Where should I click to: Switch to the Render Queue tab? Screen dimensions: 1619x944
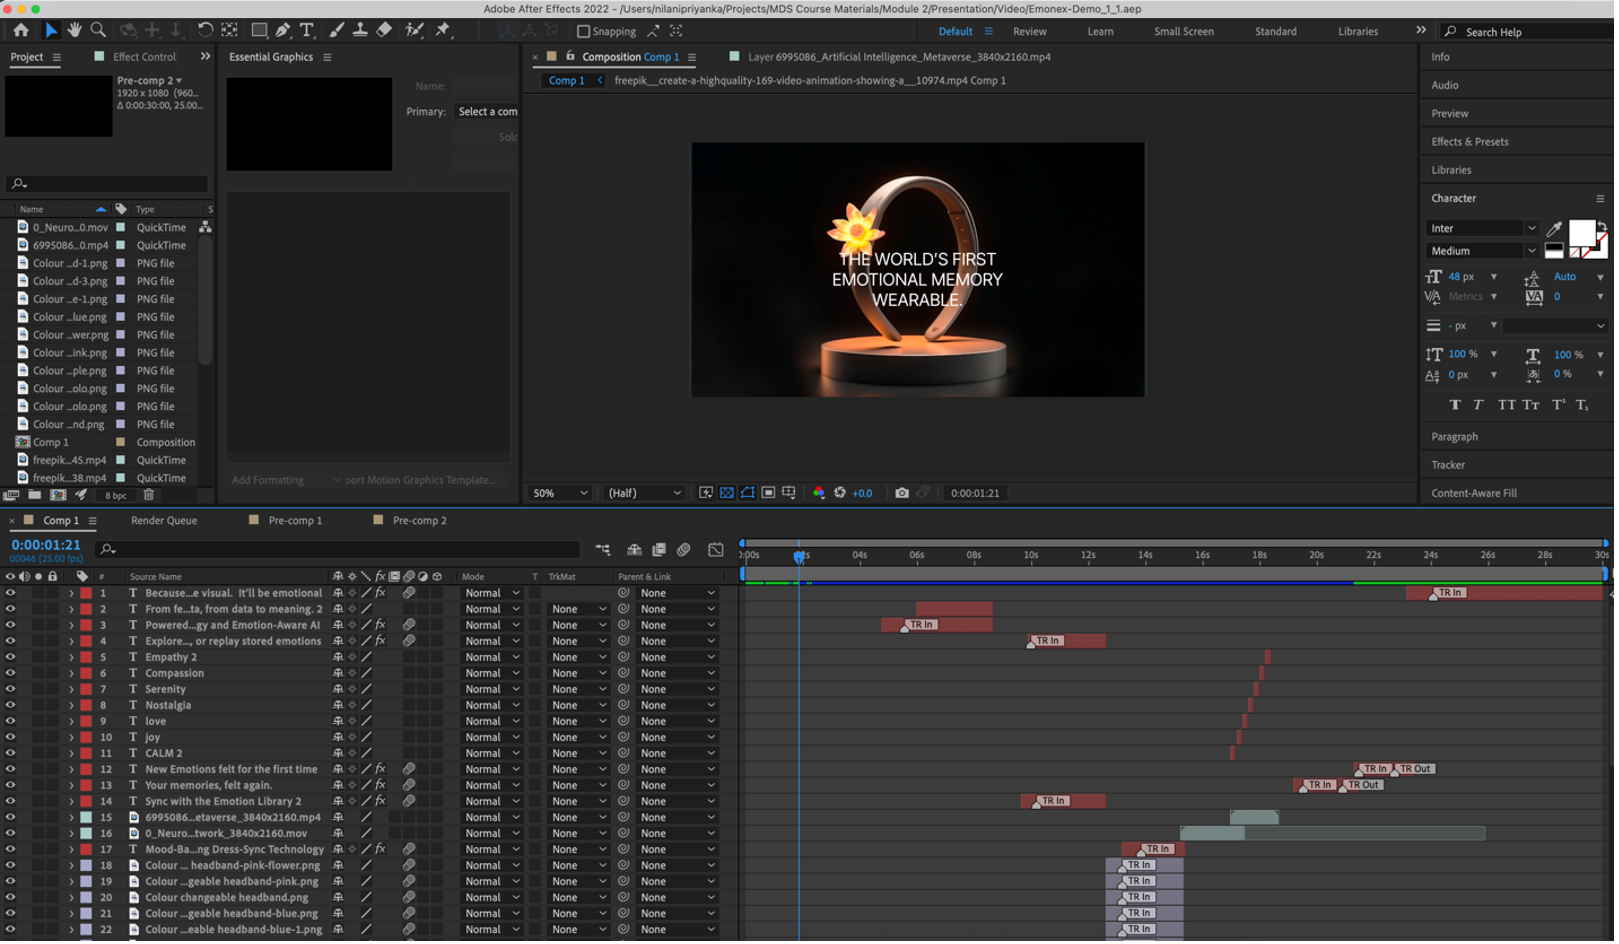pos(164,520)
